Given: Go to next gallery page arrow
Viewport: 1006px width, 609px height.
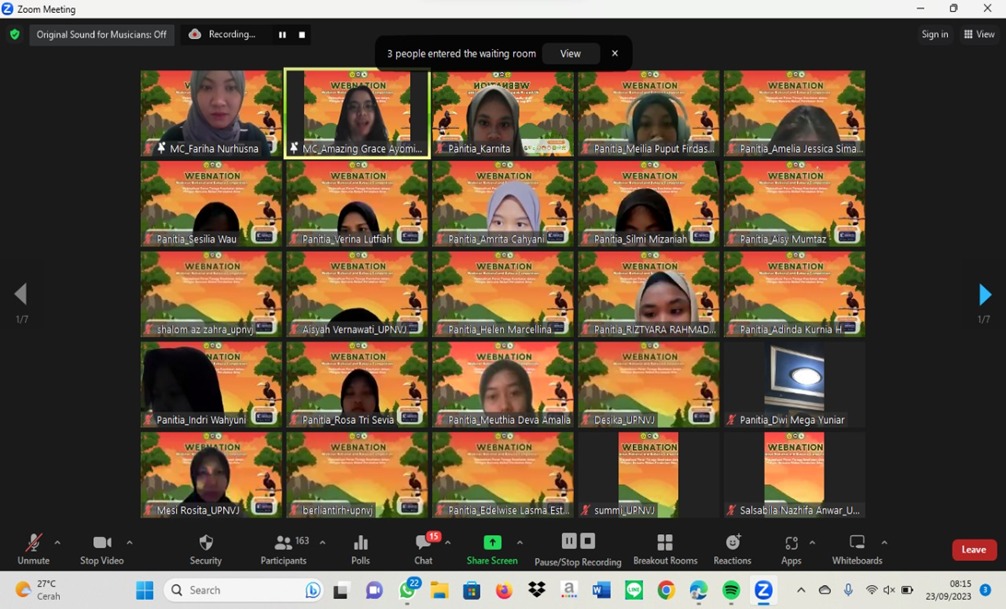Looking at the screenshot, I should [x=984, y=295].
